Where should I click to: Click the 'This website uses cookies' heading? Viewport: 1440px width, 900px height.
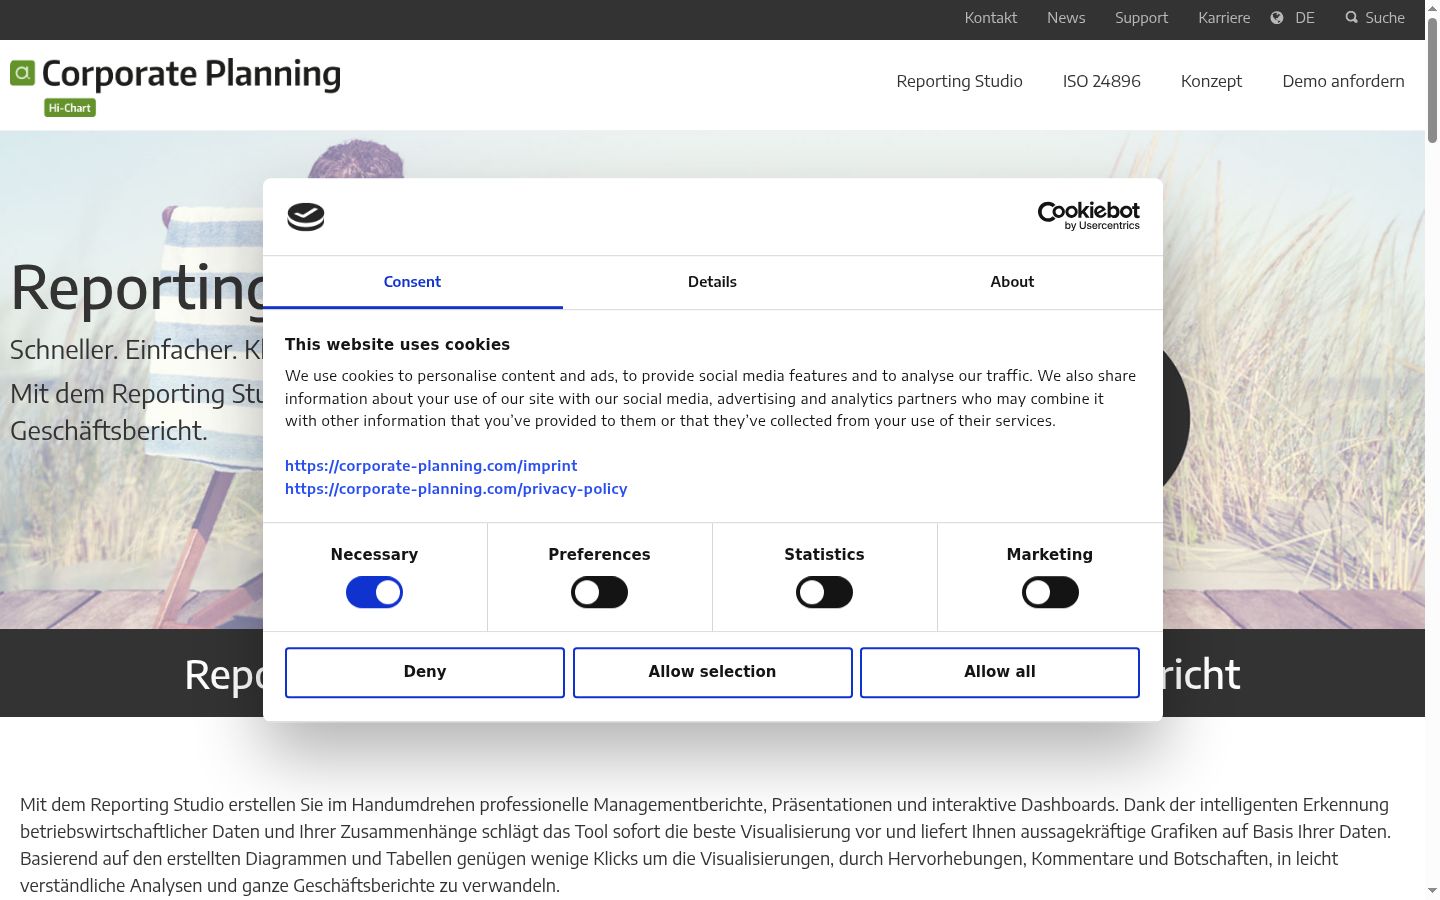(397, 344)
